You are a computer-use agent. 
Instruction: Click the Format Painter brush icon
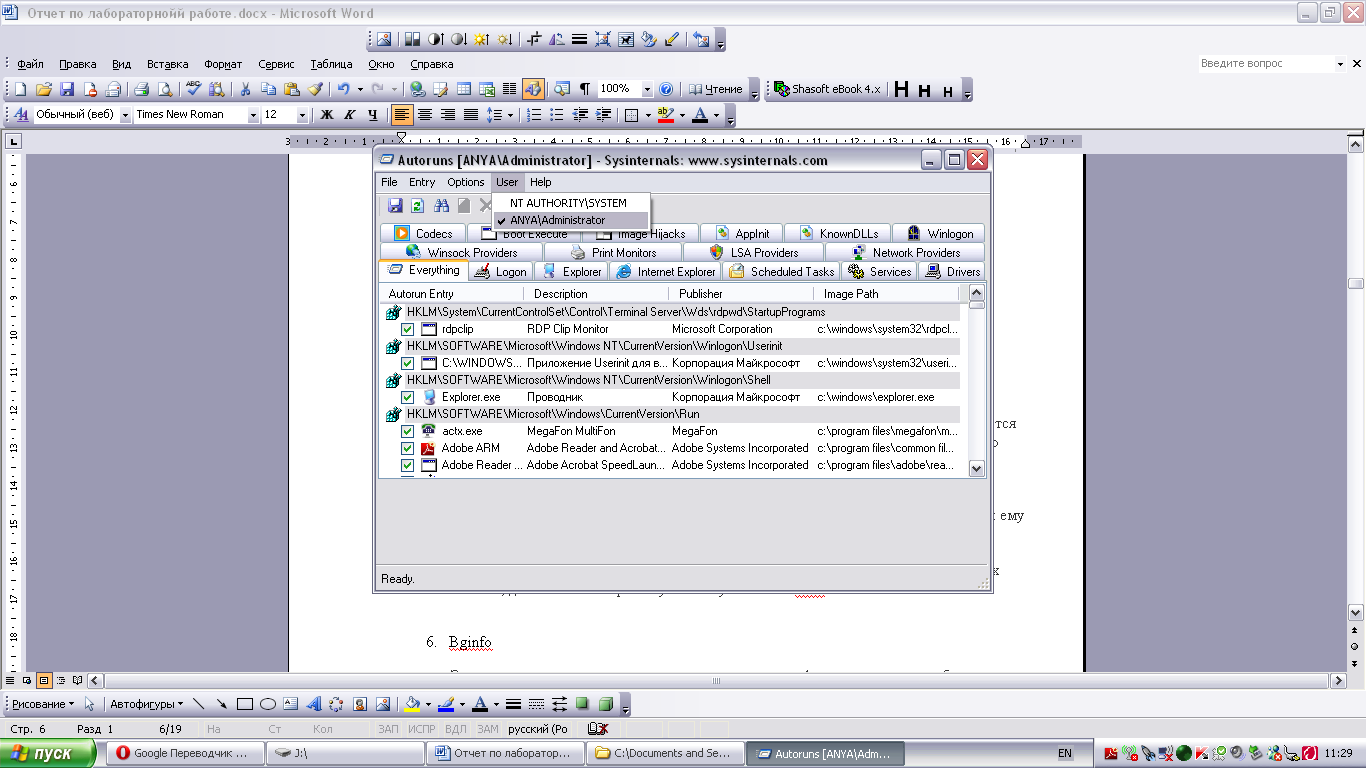(314, 89)
